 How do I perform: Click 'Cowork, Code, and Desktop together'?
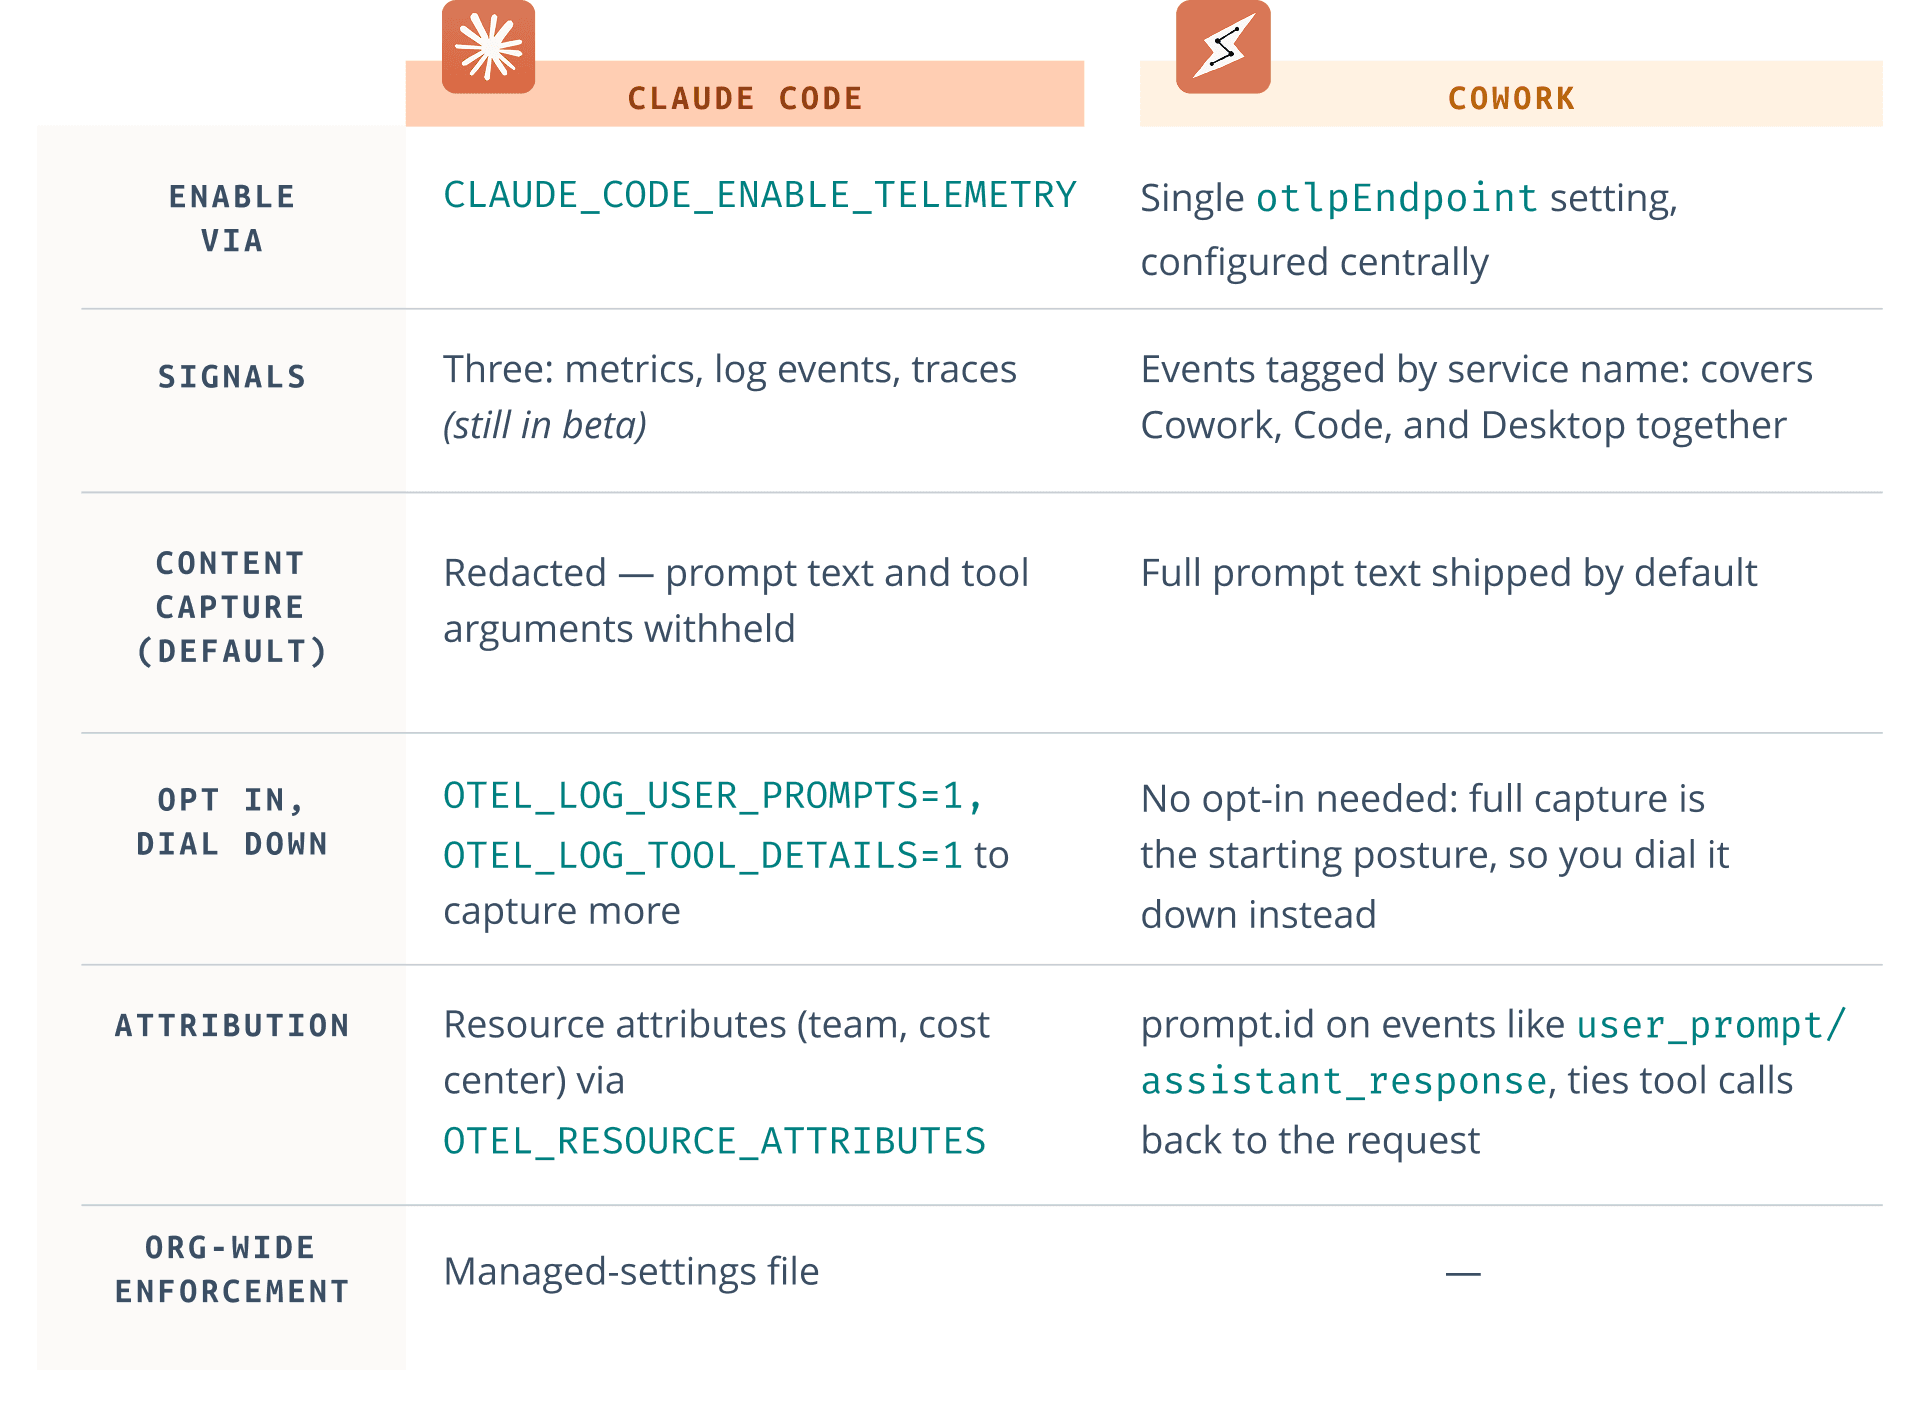click(x=1463, y=426)
